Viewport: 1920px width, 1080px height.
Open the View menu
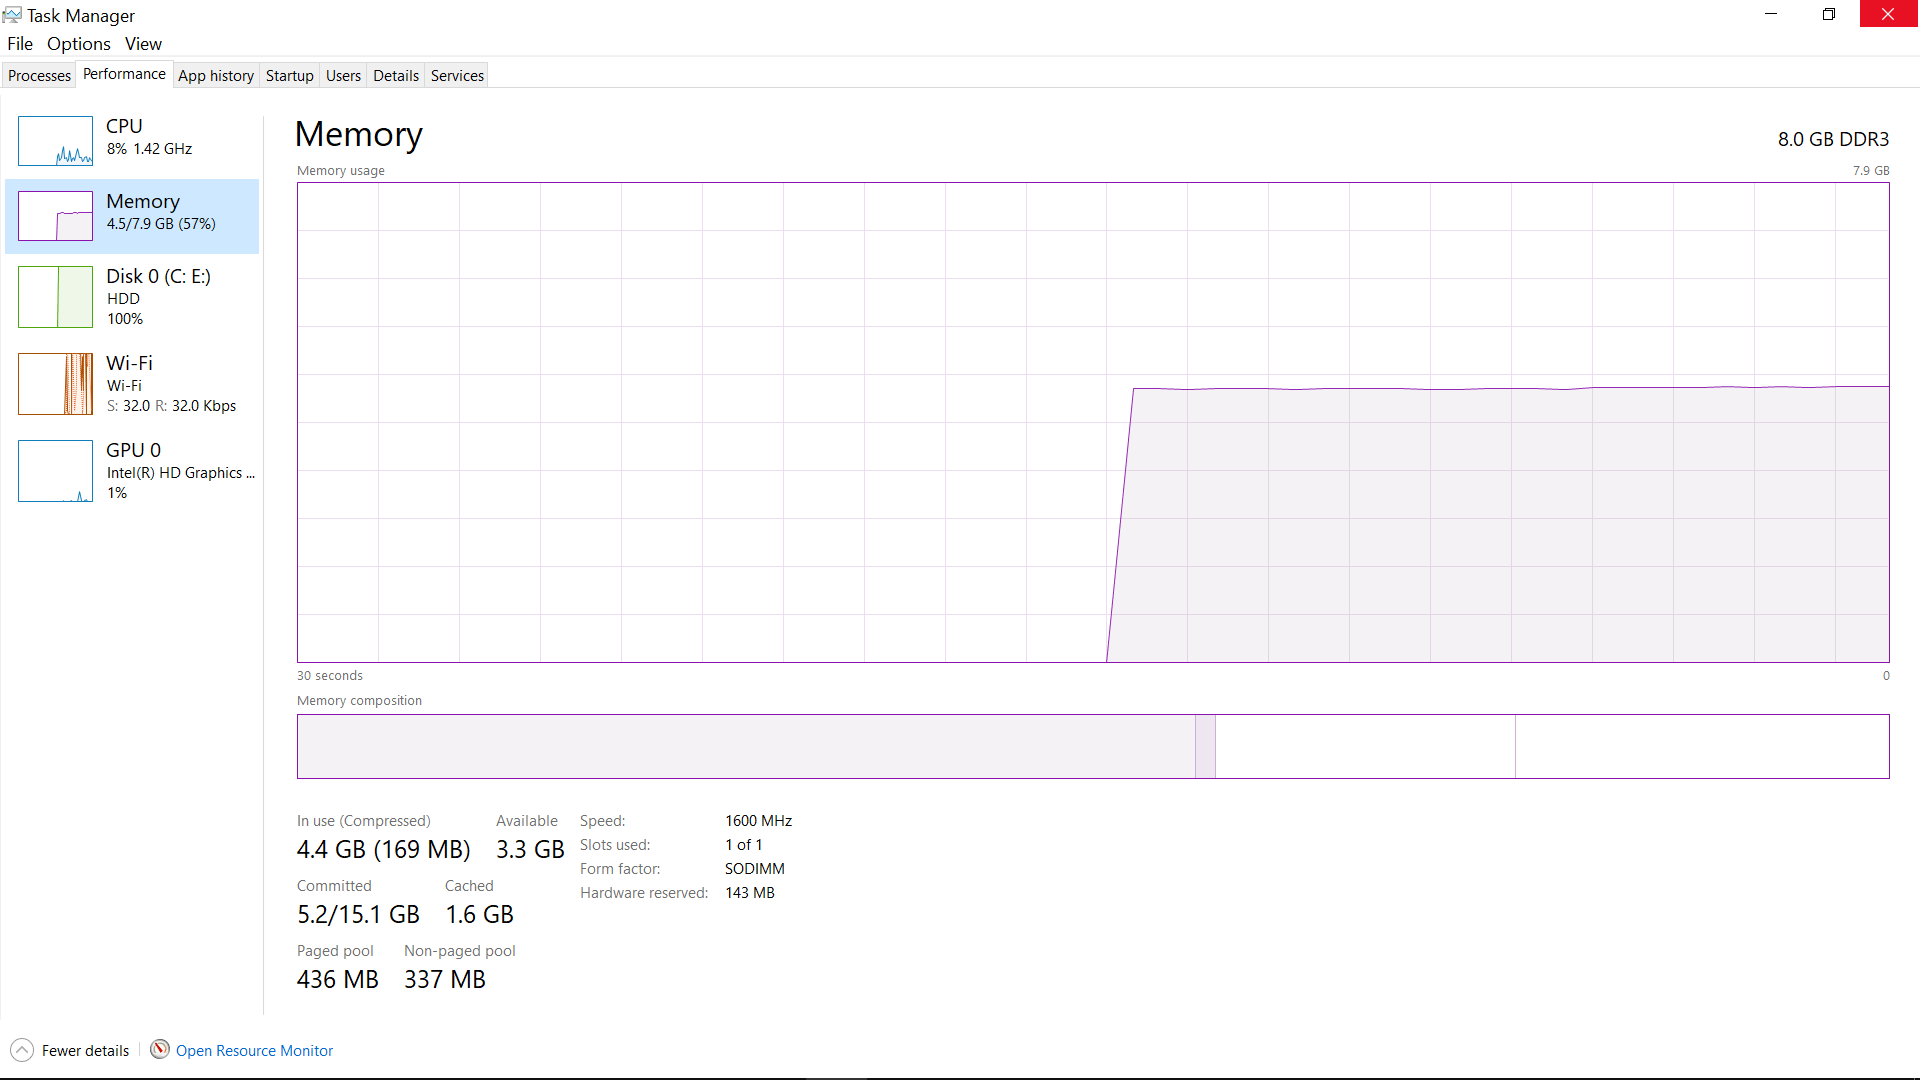tap(143, 44)
